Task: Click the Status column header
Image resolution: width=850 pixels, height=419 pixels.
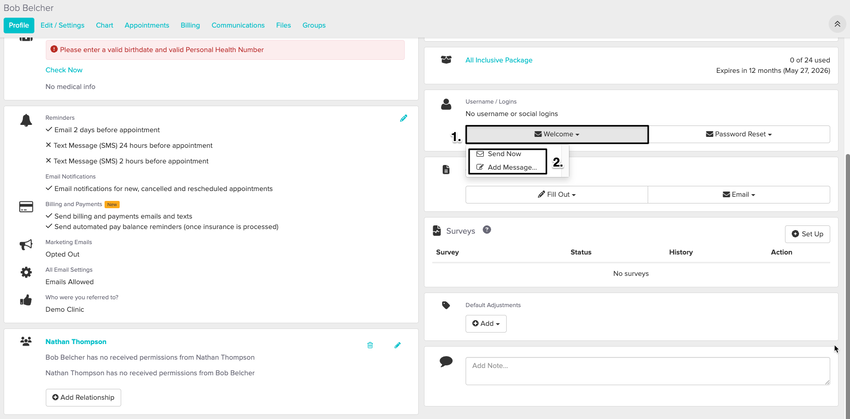Action: coord(581,253)
